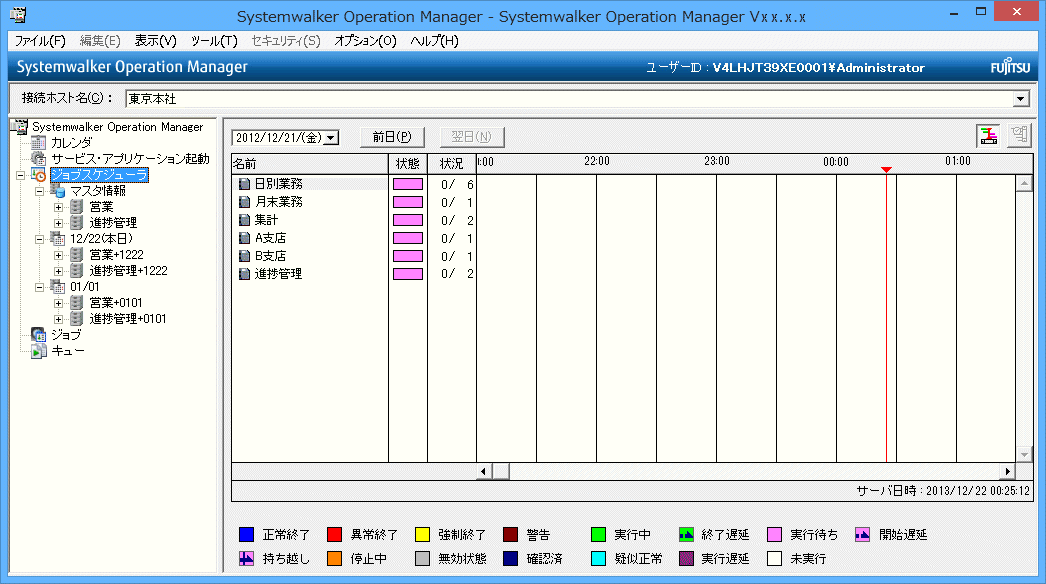Click the horizontal scrollbar left arrow

pos(484,472)
